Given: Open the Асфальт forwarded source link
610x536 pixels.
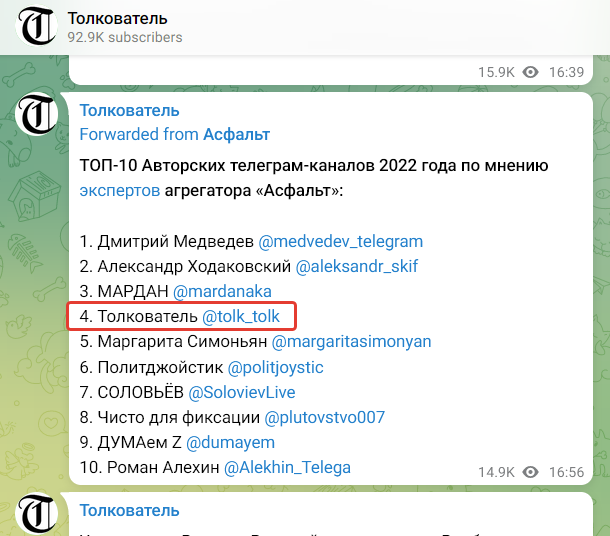Looking at the screenshot, I should [x=237, y=135].
